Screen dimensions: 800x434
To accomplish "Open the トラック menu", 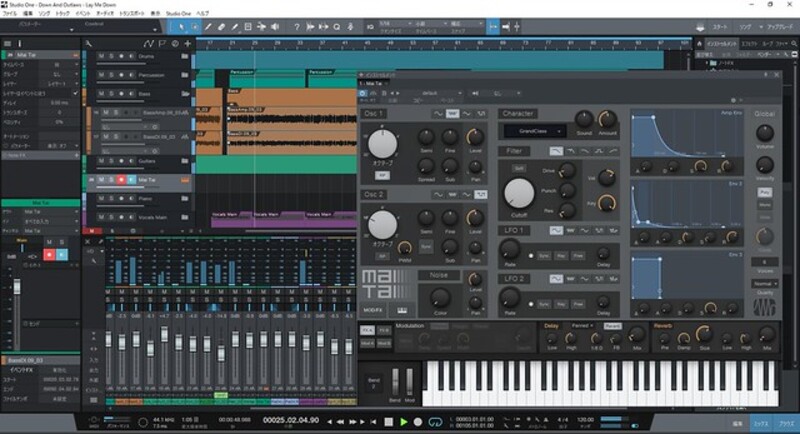I will click(x=63, y=13).
